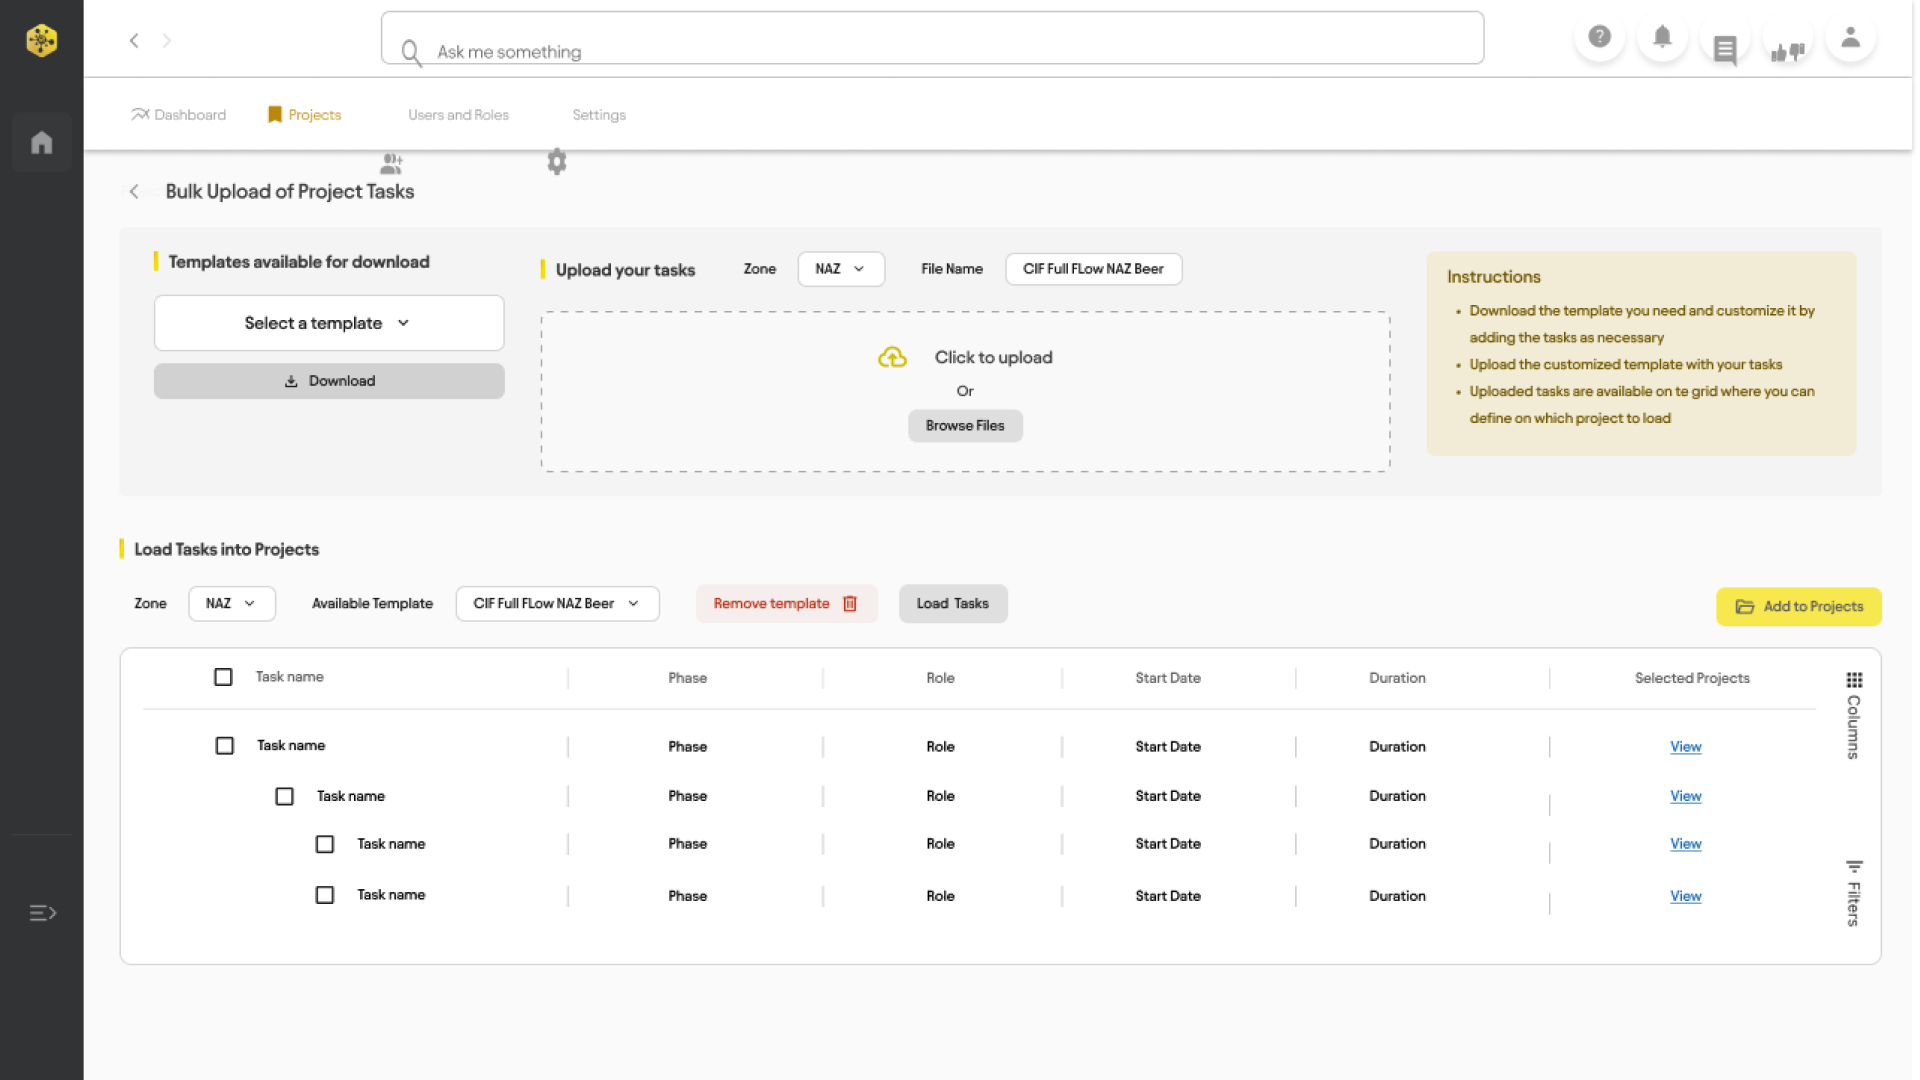Open Zone NAZ dropdown in Load Tasks section

[x=232, y=604]
